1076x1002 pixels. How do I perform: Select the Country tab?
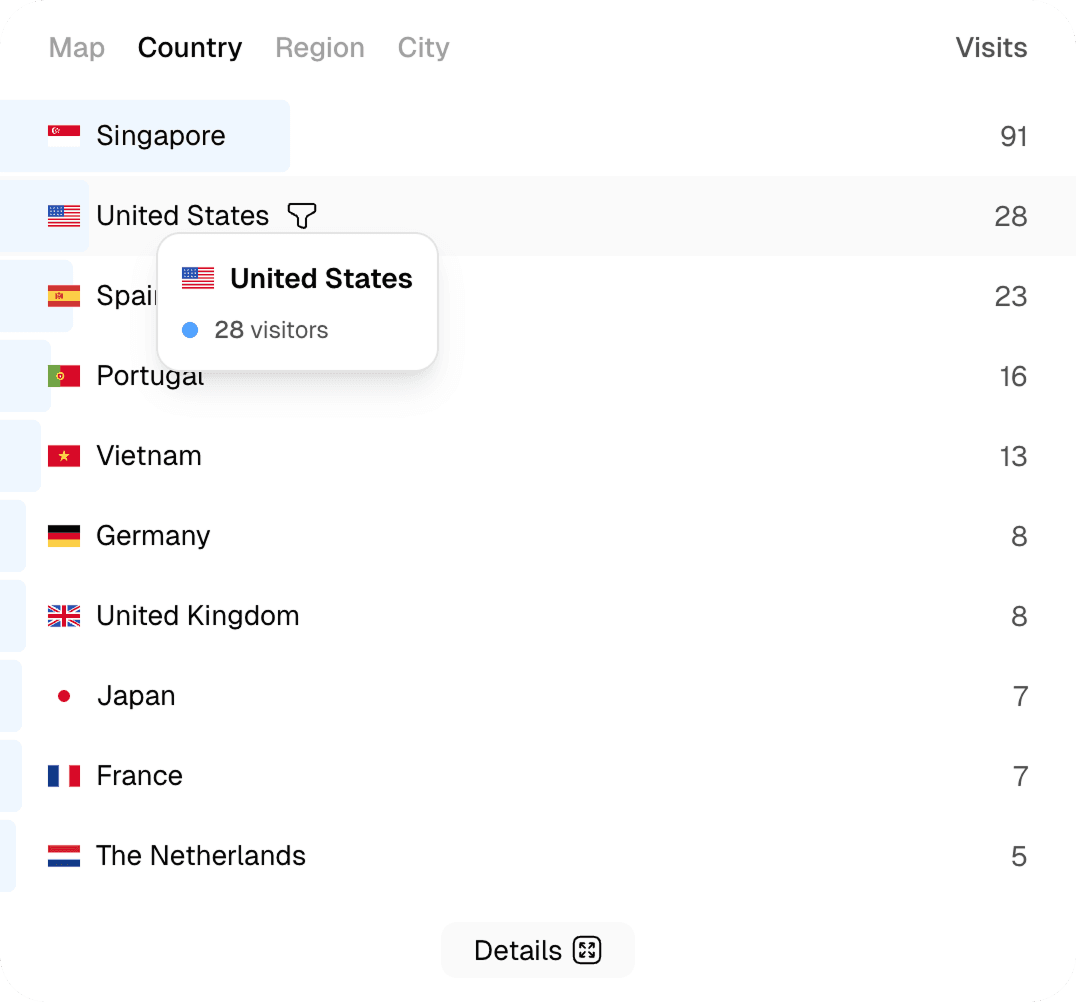pyautogui.click(x=190, y=48)
